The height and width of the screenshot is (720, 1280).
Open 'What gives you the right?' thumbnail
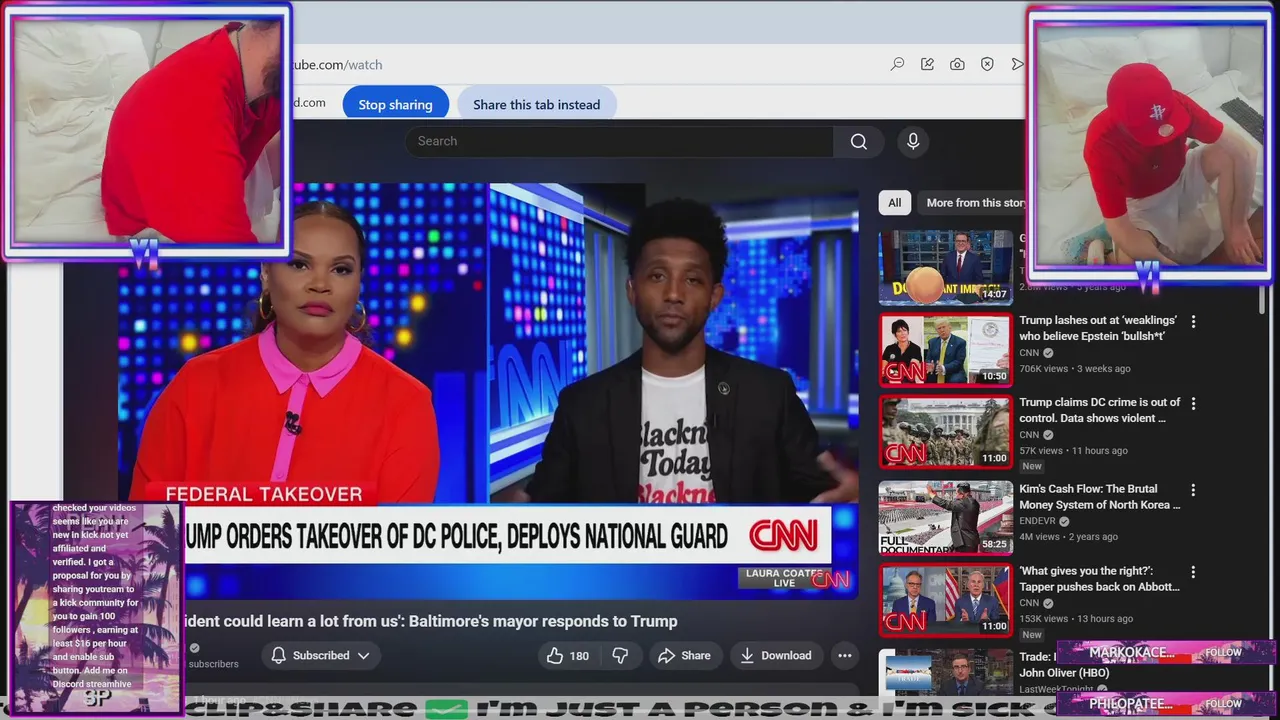point(945,600)
